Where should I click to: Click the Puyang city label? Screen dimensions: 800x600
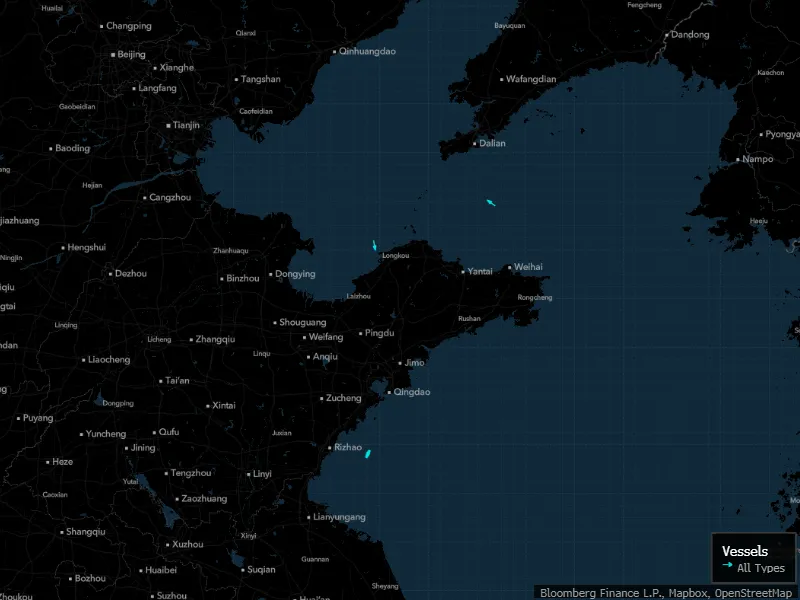[x=38, y=418]
